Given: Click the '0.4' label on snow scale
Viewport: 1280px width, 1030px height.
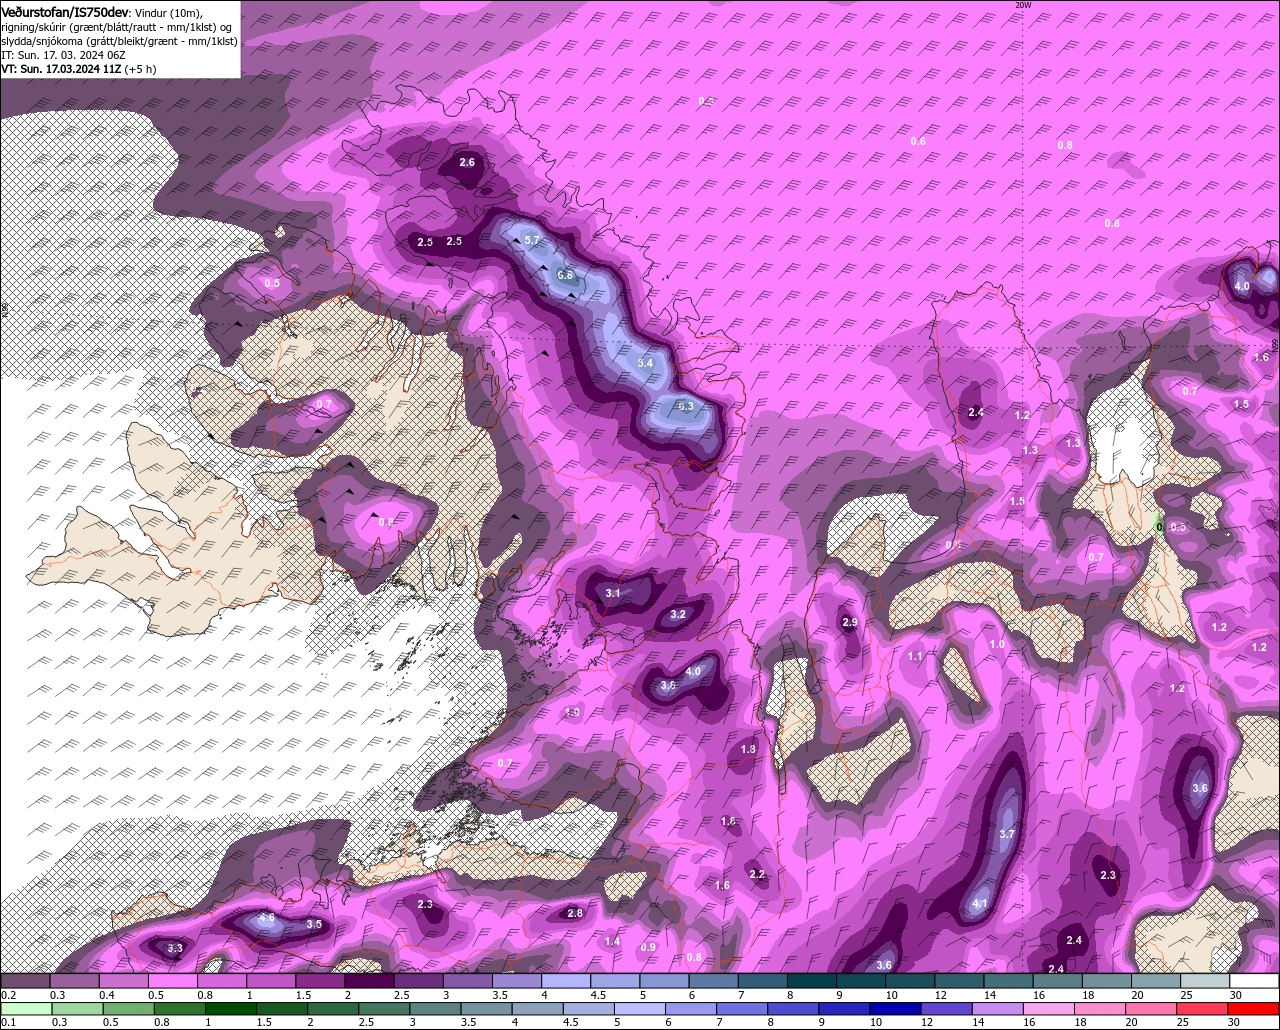Looking at the screenshot, I should pyautogui.click(x=107, y=995).
